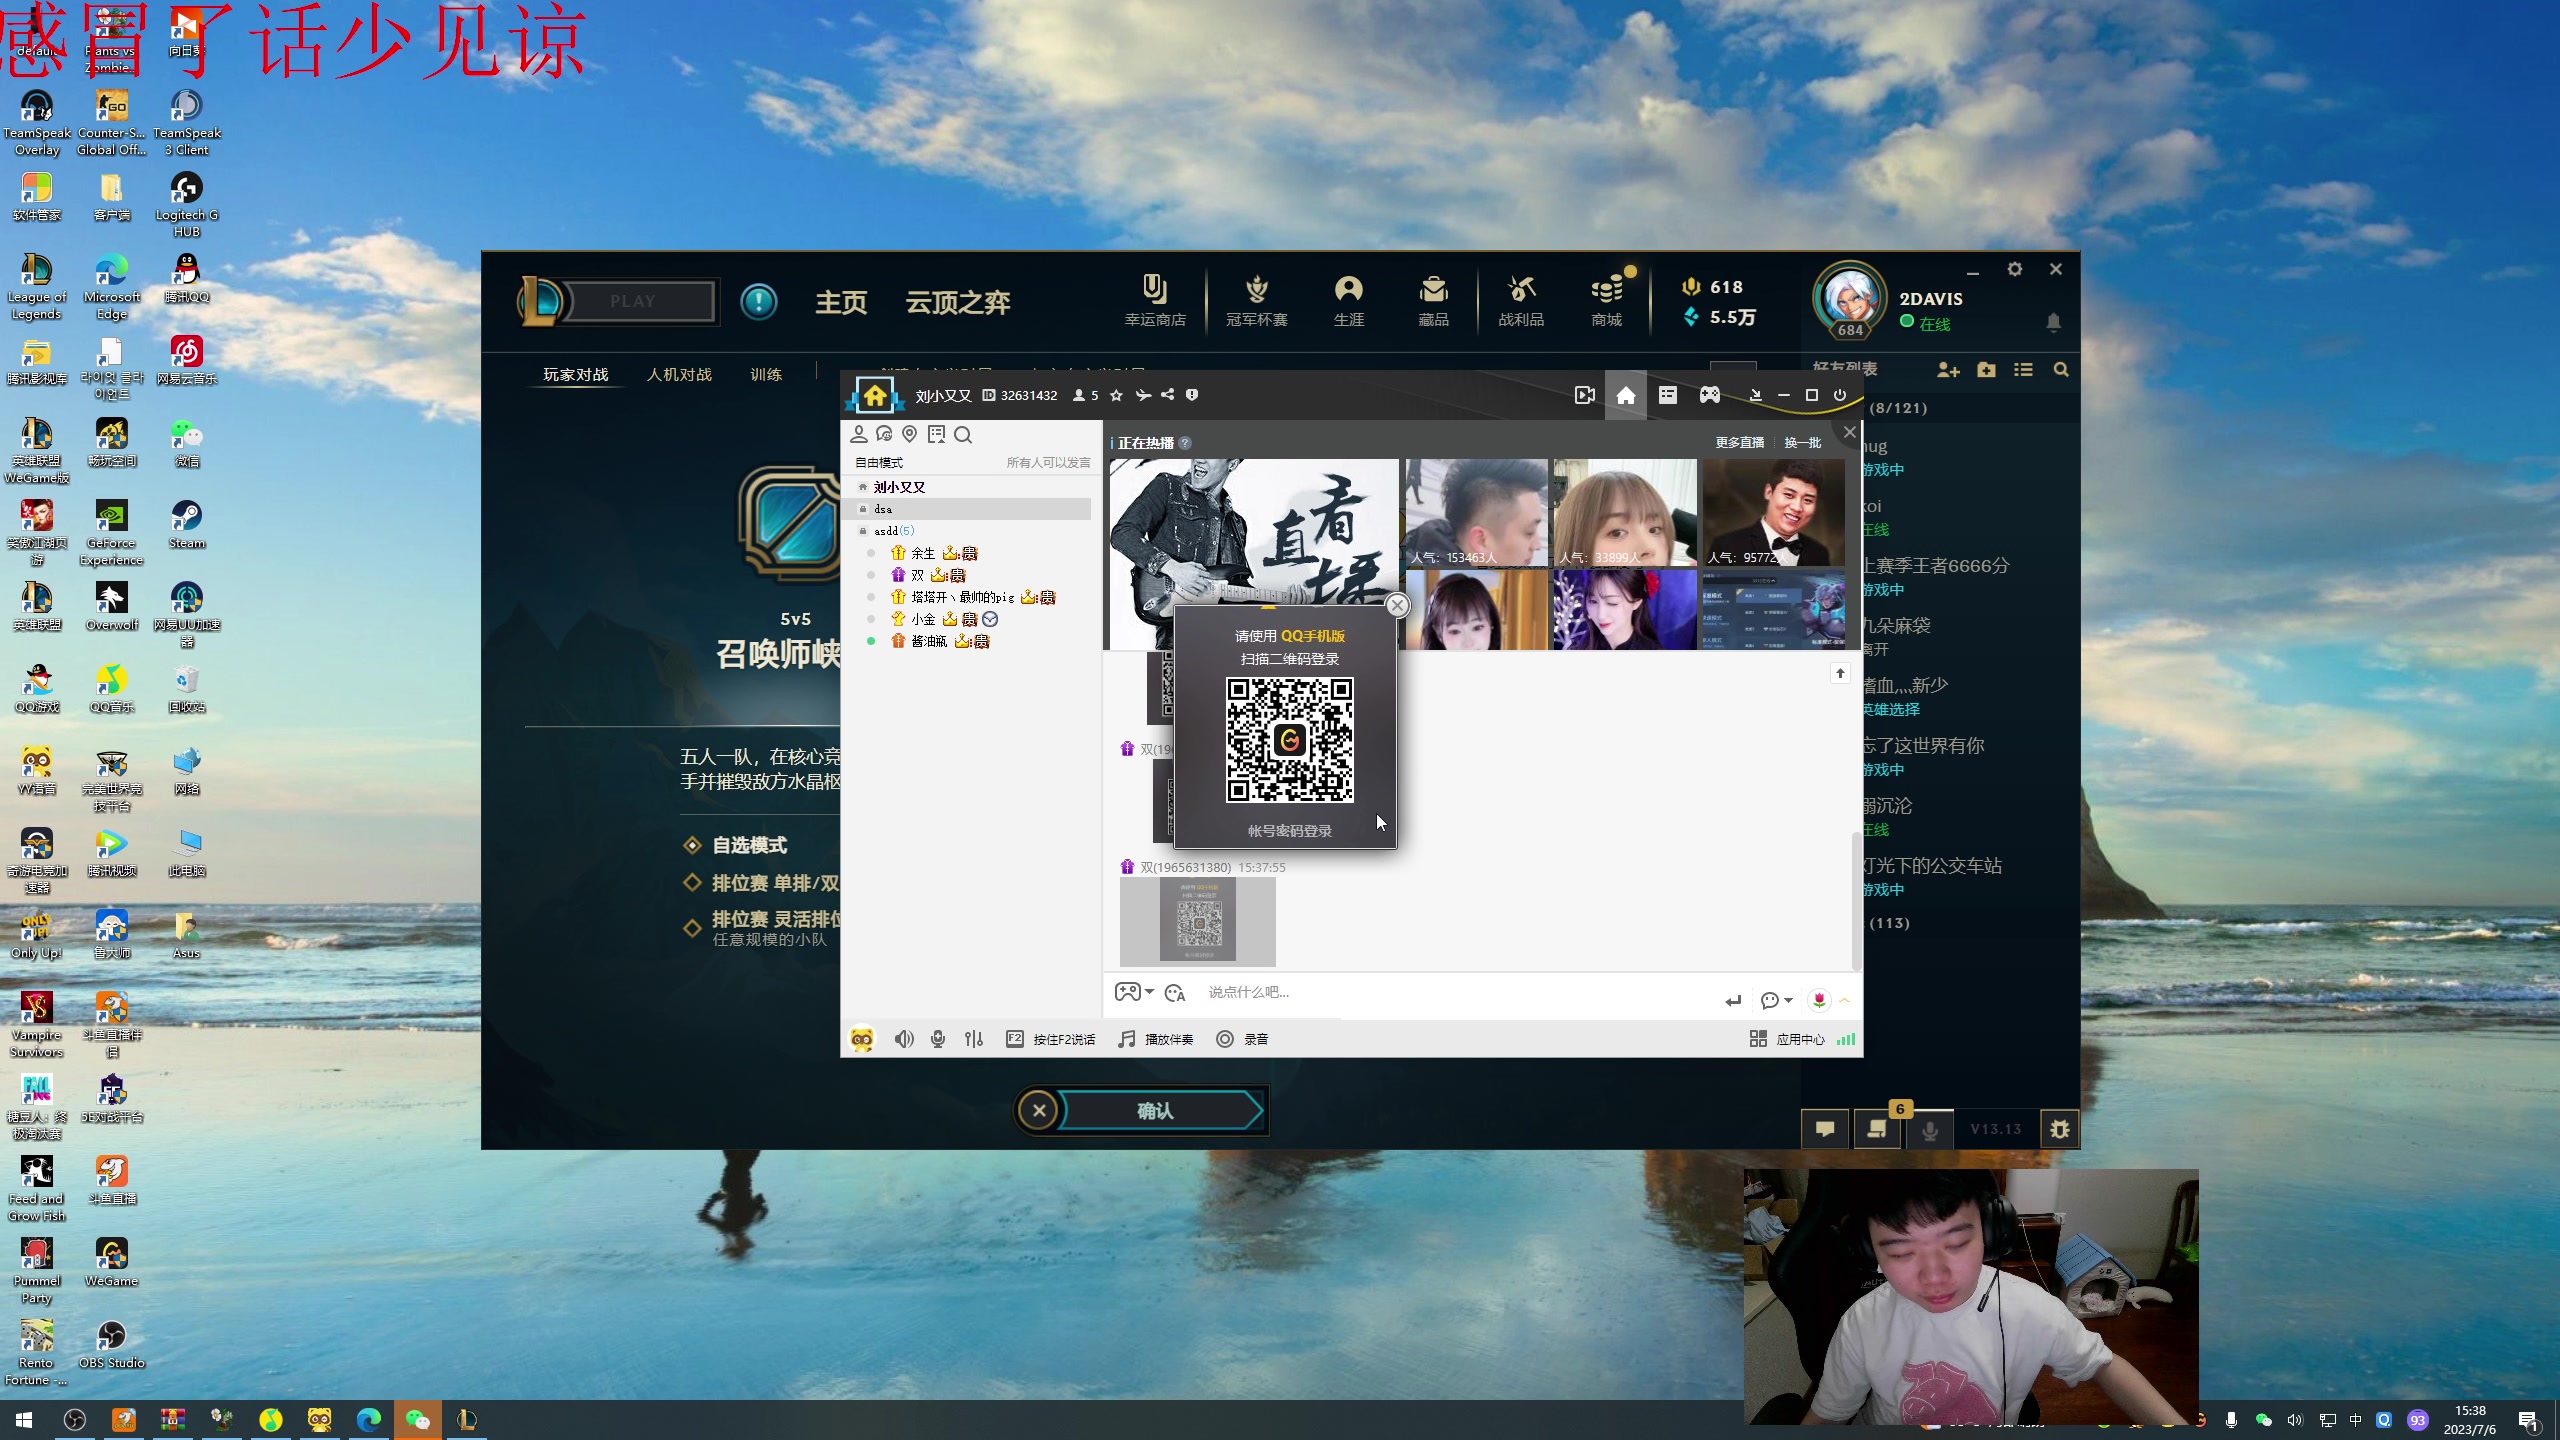The width and height of the screenshot is (2560, 1440).
Task: Open the audio mixer settings icon
Action: (x=974, y=1039)
